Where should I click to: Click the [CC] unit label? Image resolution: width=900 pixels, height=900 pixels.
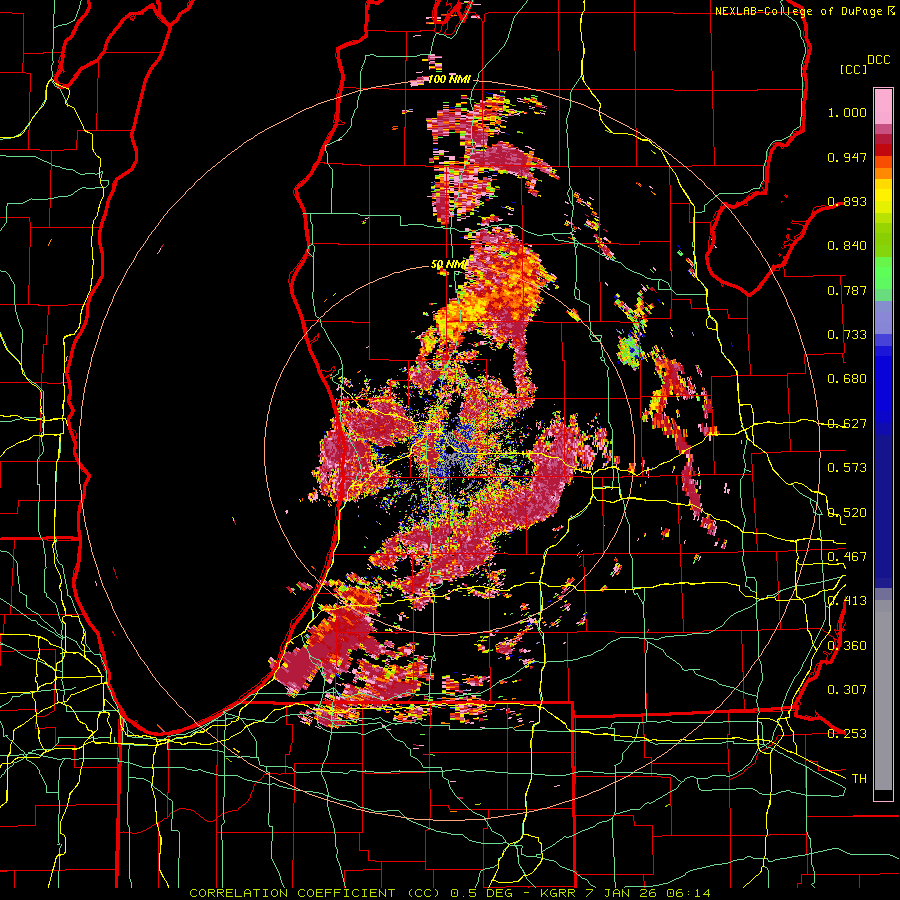854,69
